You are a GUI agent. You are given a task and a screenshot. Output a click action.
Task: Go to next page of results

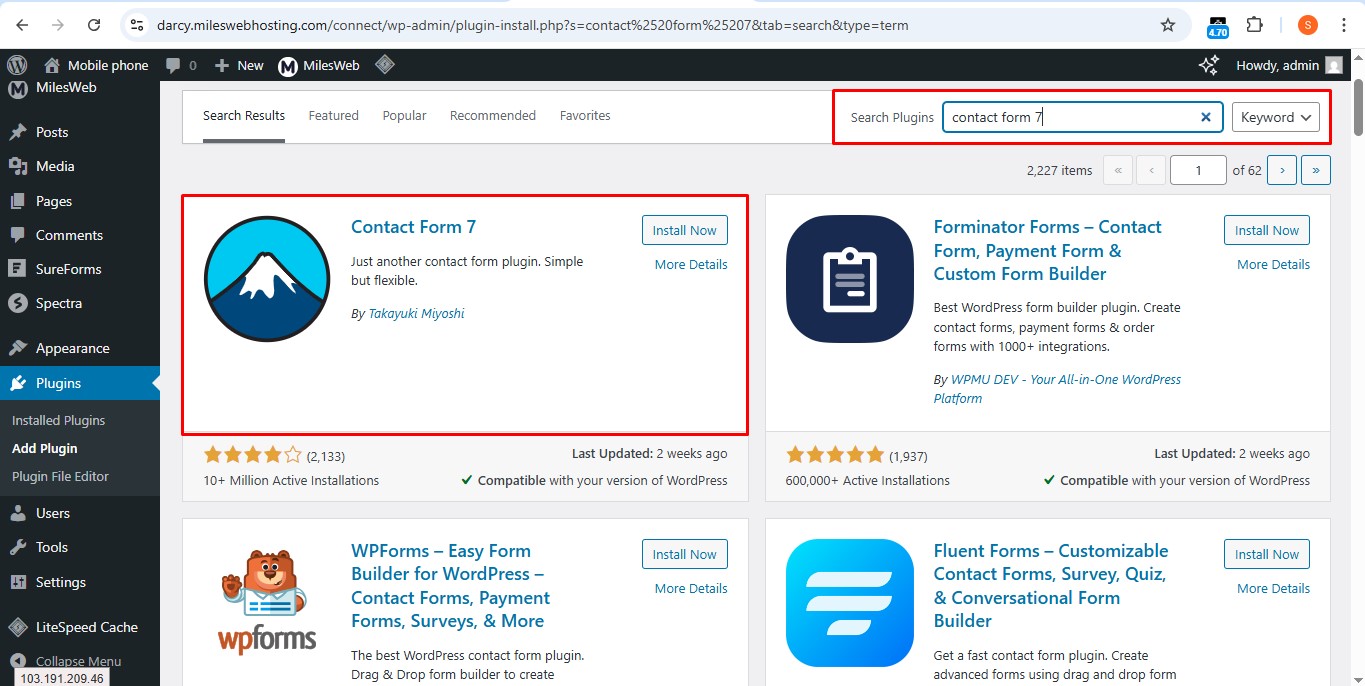[1282, 170]
